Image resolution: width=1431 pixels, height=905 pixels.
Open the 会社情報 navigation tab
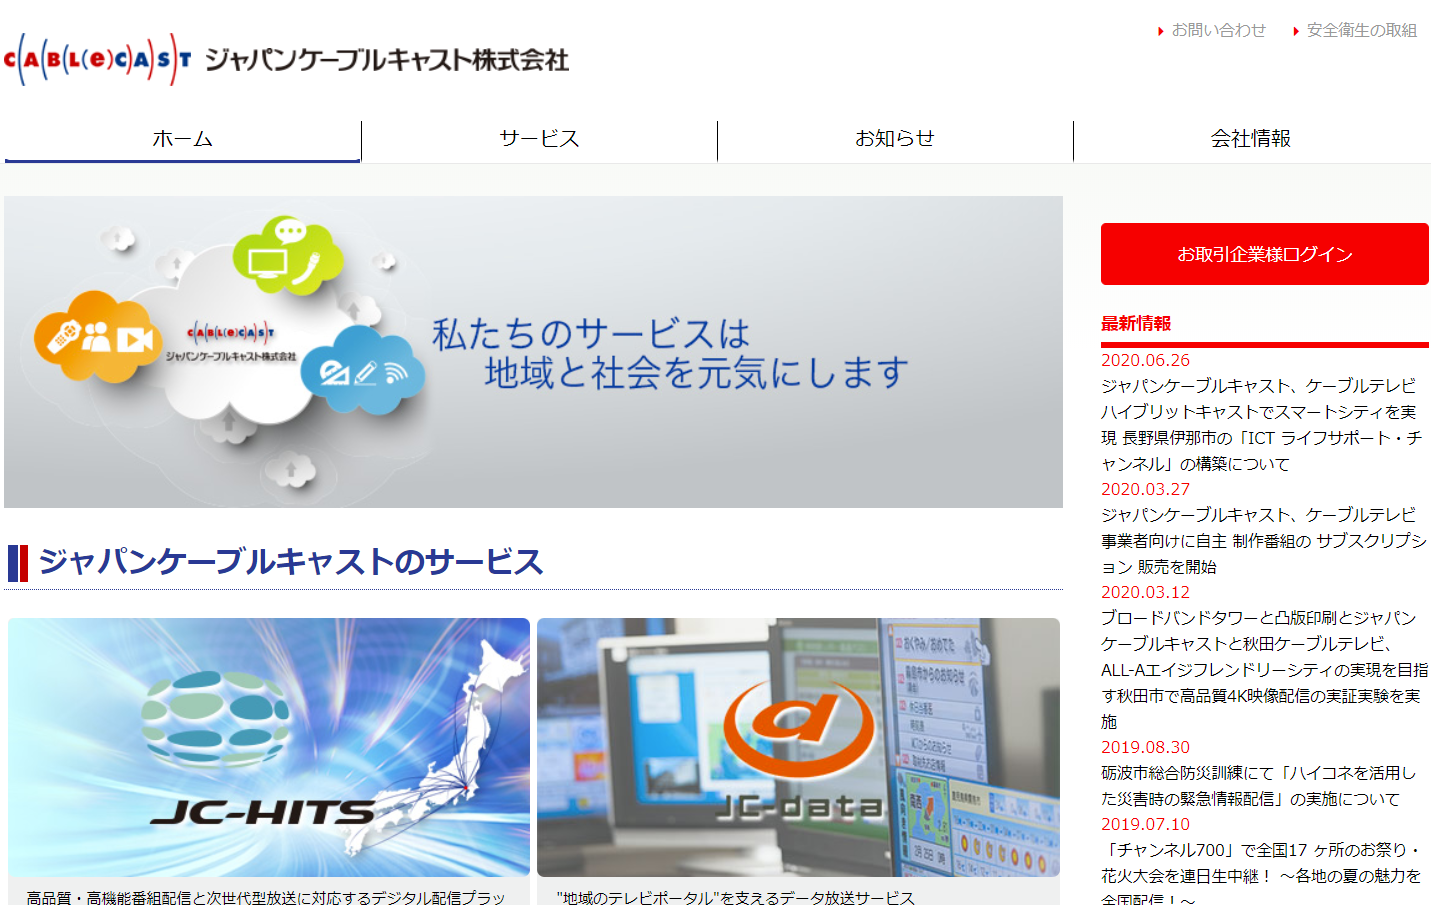(x=1251, y=139)
